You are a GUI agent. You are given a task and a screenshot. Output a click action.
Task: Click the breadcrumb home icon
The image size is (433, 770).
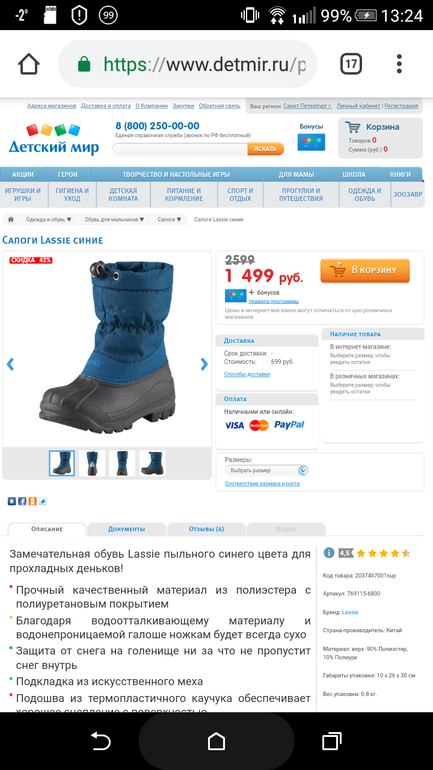pos(10,220)
